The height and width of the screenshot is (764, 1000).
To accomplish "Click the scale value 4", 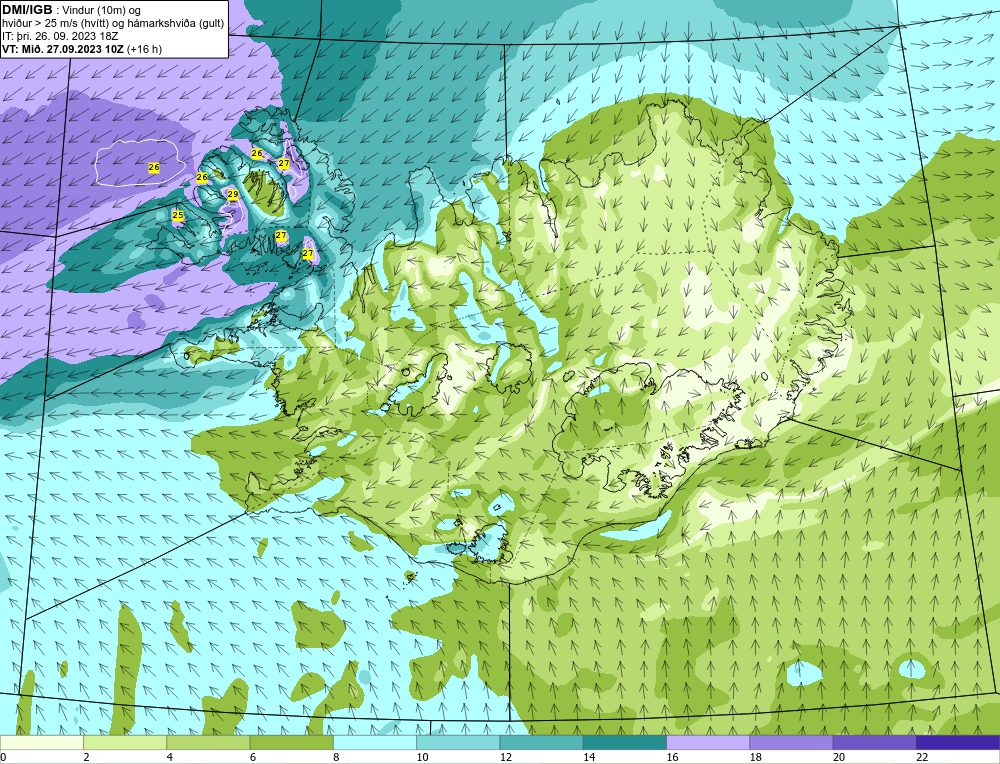I will tap(170, 757).
